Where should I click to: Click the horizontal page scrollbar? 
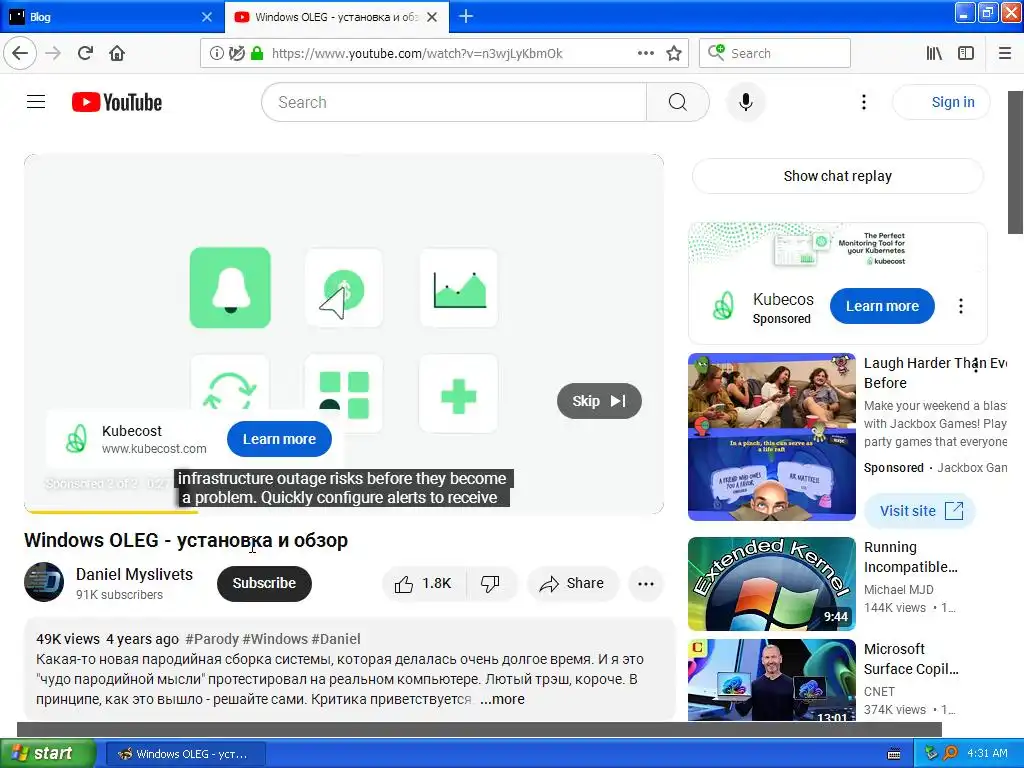click(x=479, y=729)
